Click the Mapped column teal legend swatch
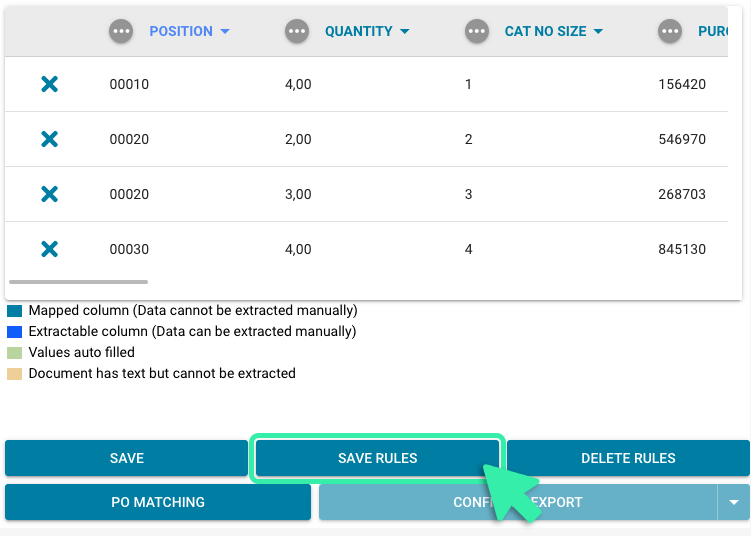751x536 pixels. coord(14,311)
